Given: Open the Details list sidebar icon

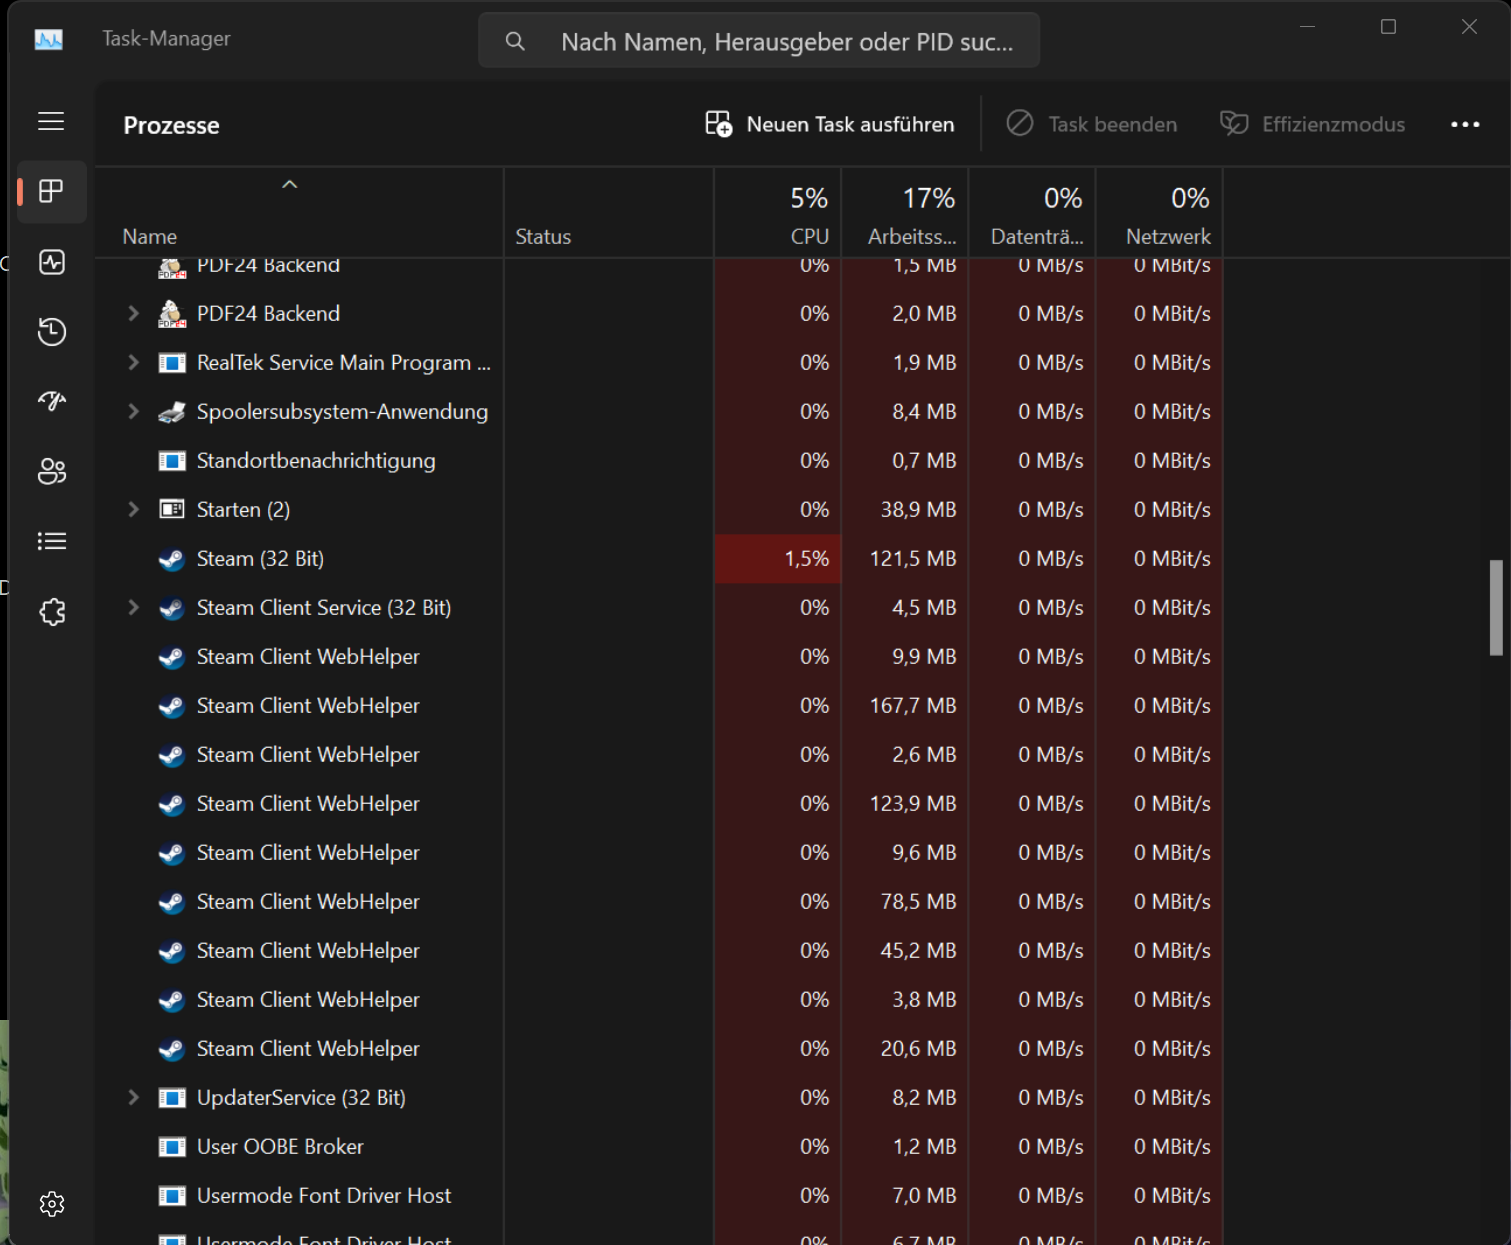Looking at the screenshot, I should pyautogui.click(x=52, y=541).
